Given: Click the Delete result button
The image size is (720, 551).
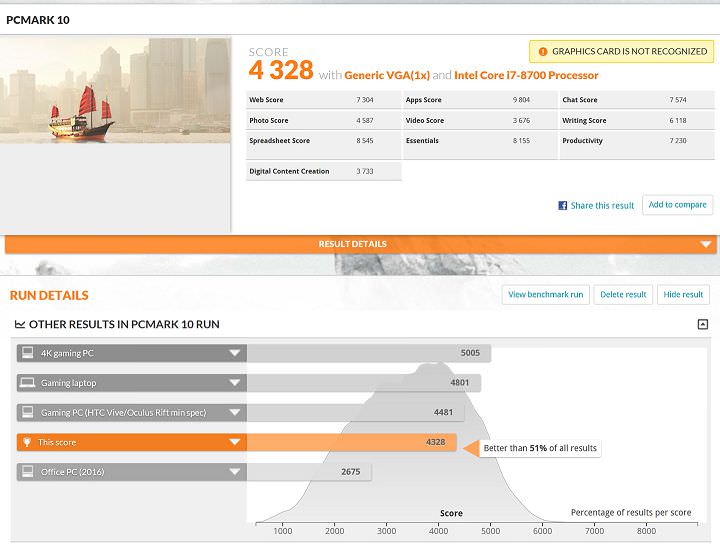Looking at the screenshot, I should pos(623,294).
